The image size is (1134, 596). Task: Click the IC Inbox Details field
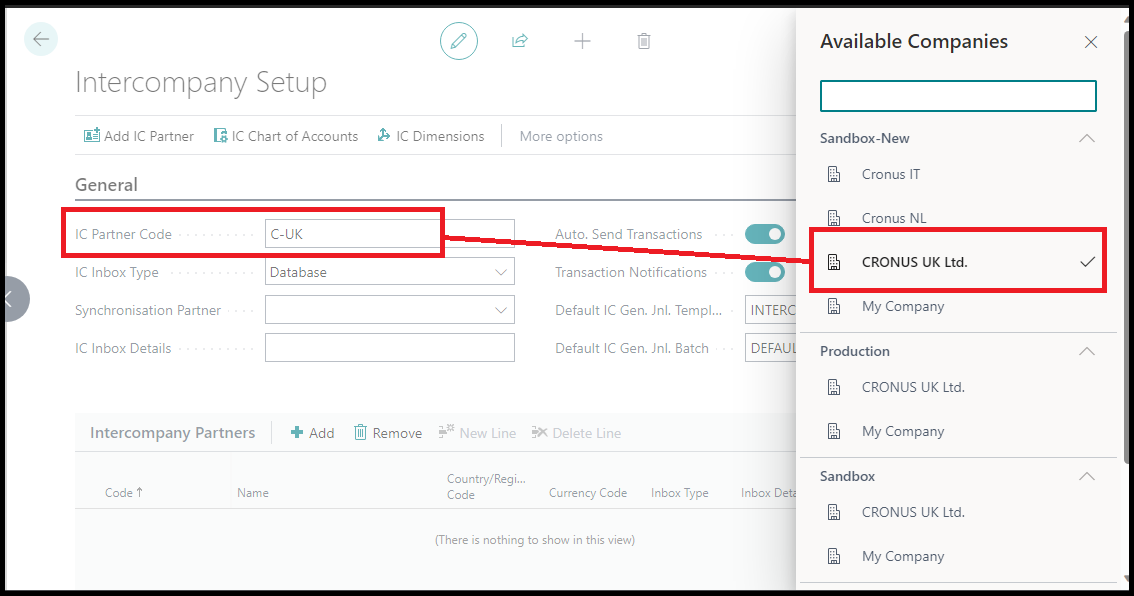coord(390,347)
